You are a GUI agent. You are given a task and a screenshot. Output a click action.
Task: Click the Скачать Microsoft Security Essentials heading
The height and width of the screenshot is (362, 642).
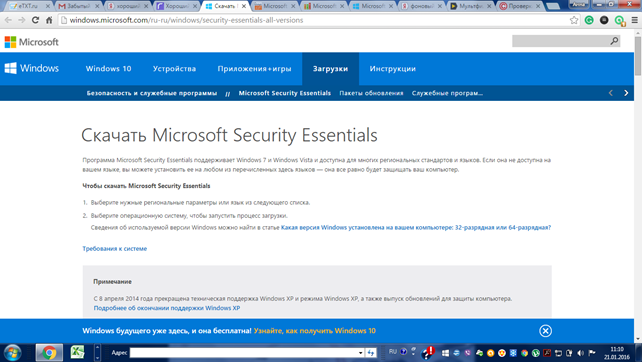pos(229,135)
